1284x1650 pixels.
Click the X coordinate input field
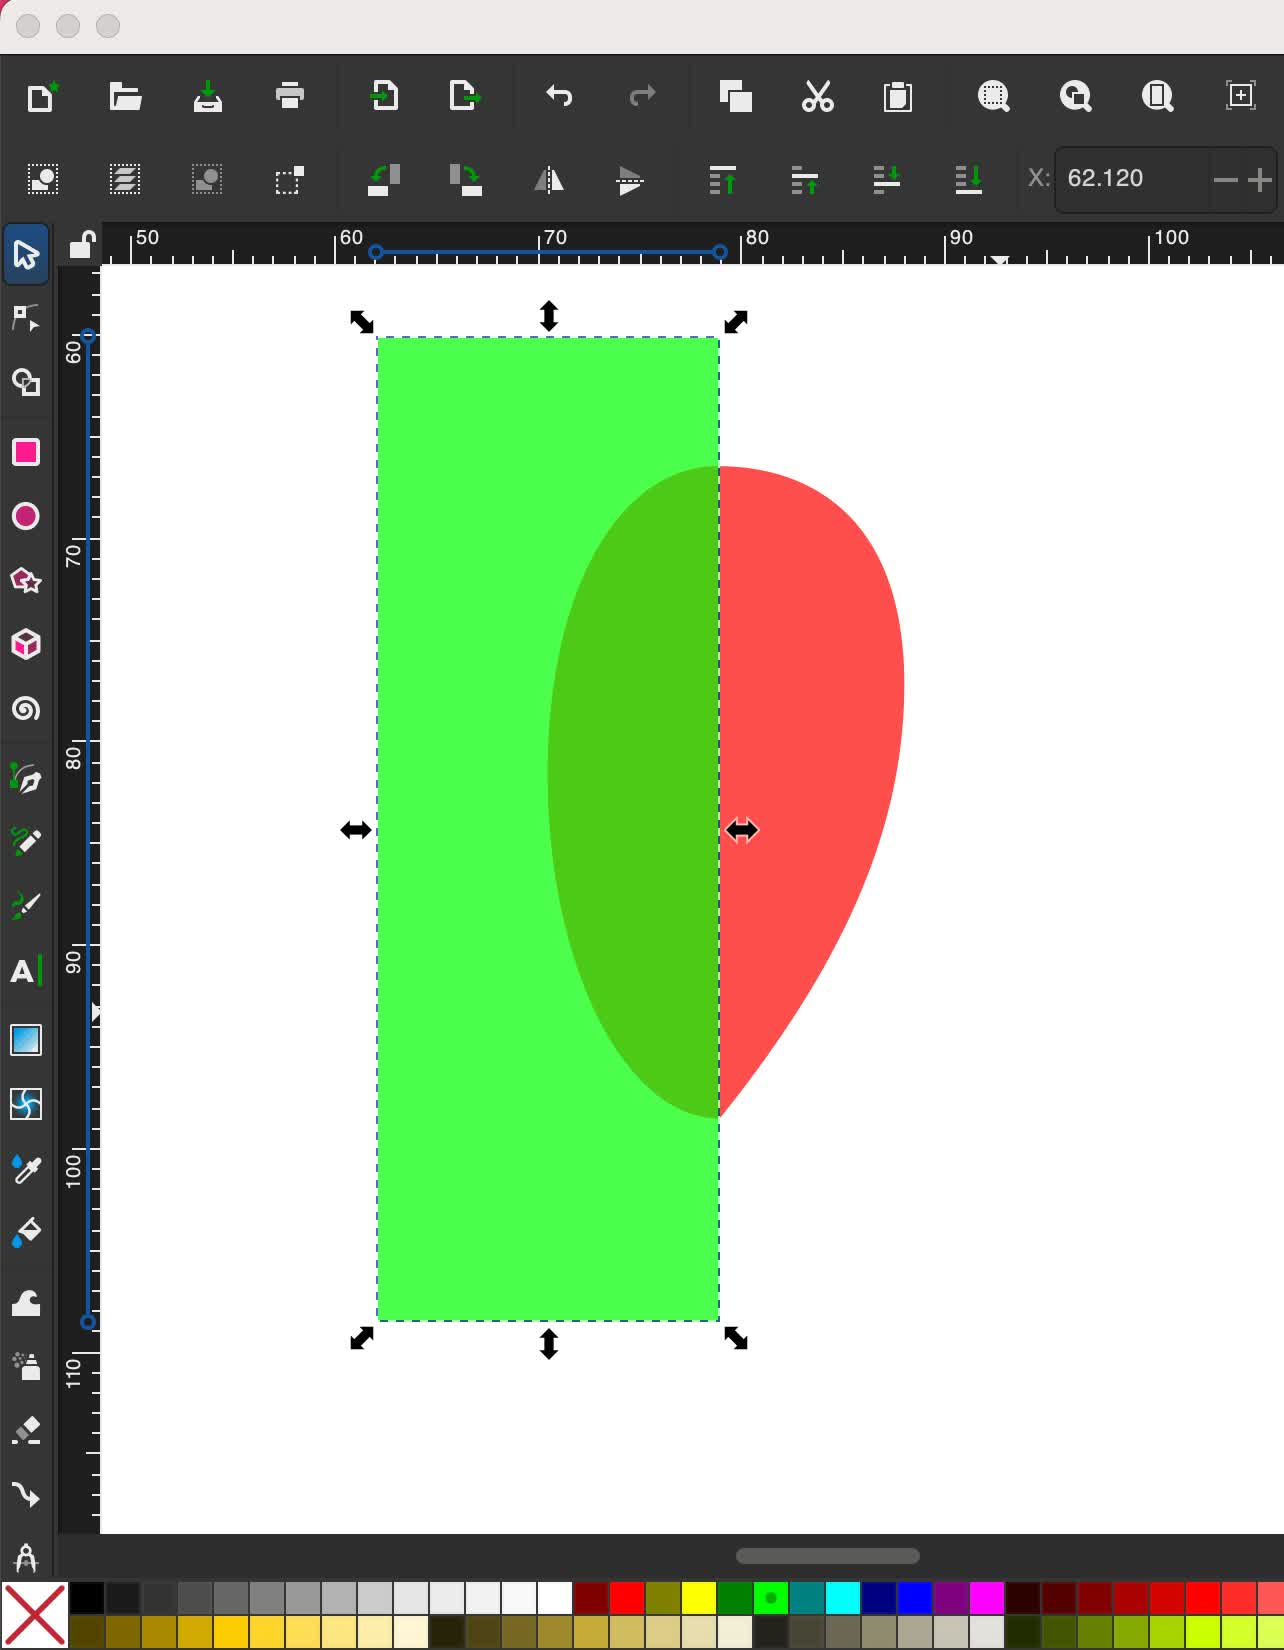tap(1130, 179)
